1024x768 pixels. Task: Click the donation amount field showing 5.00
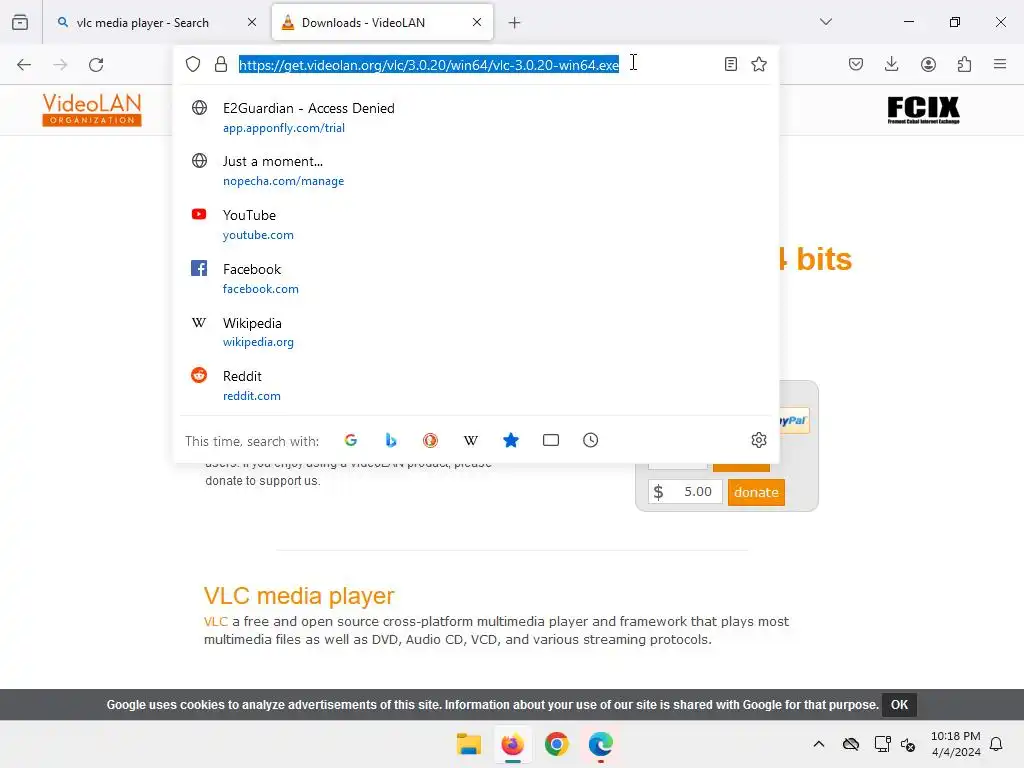(685, 492)
